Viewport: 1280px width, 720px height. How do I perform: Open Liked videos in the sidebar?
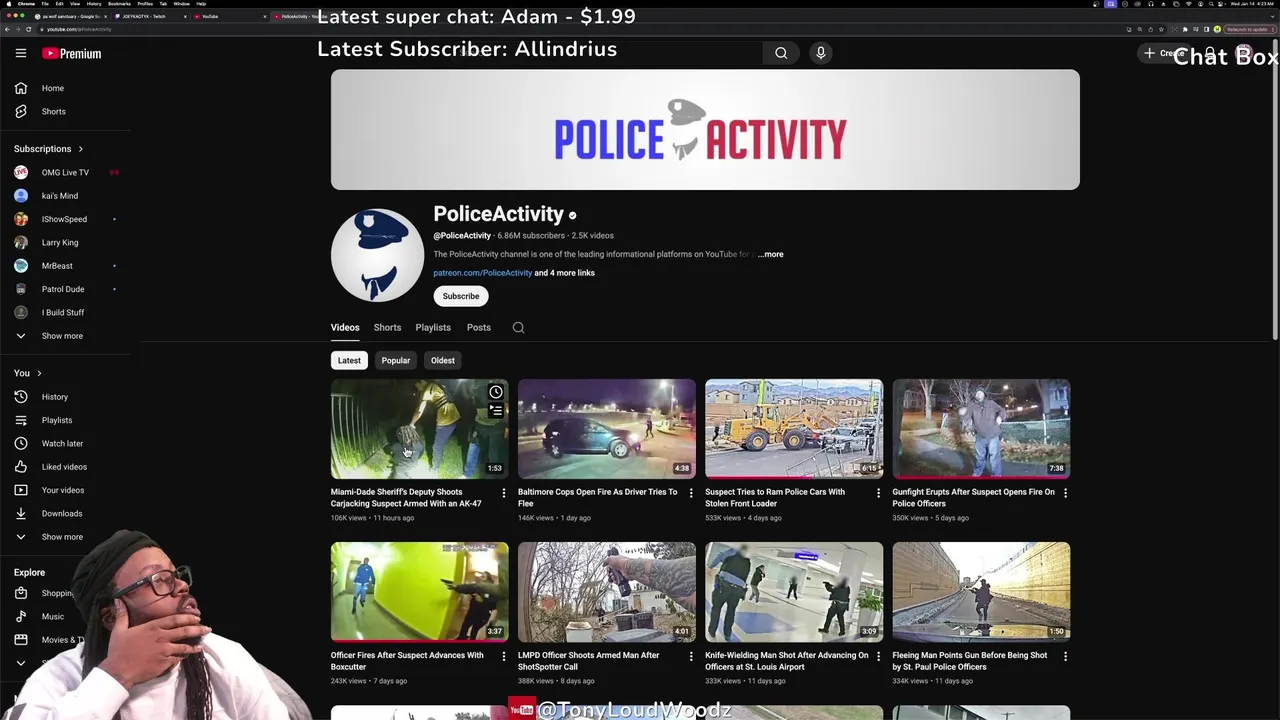66,467
